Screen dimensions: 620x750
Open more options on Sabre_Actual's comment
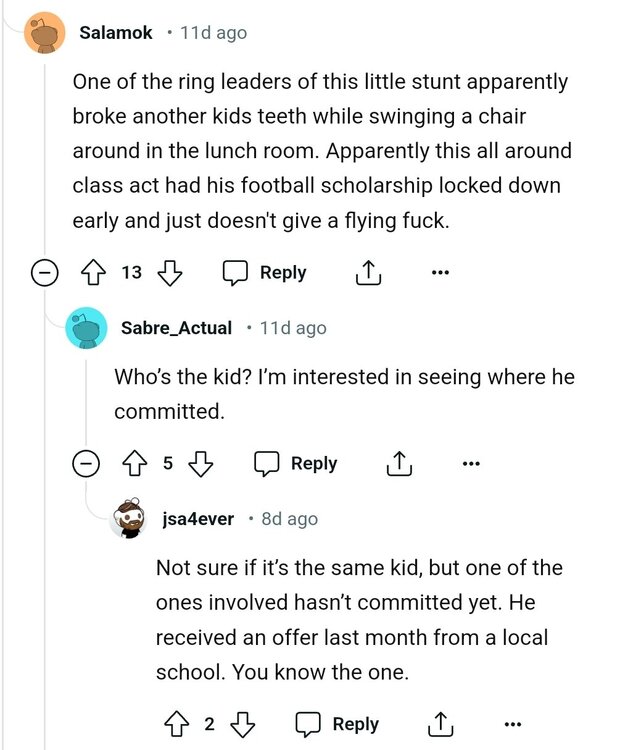click(471, 464)
